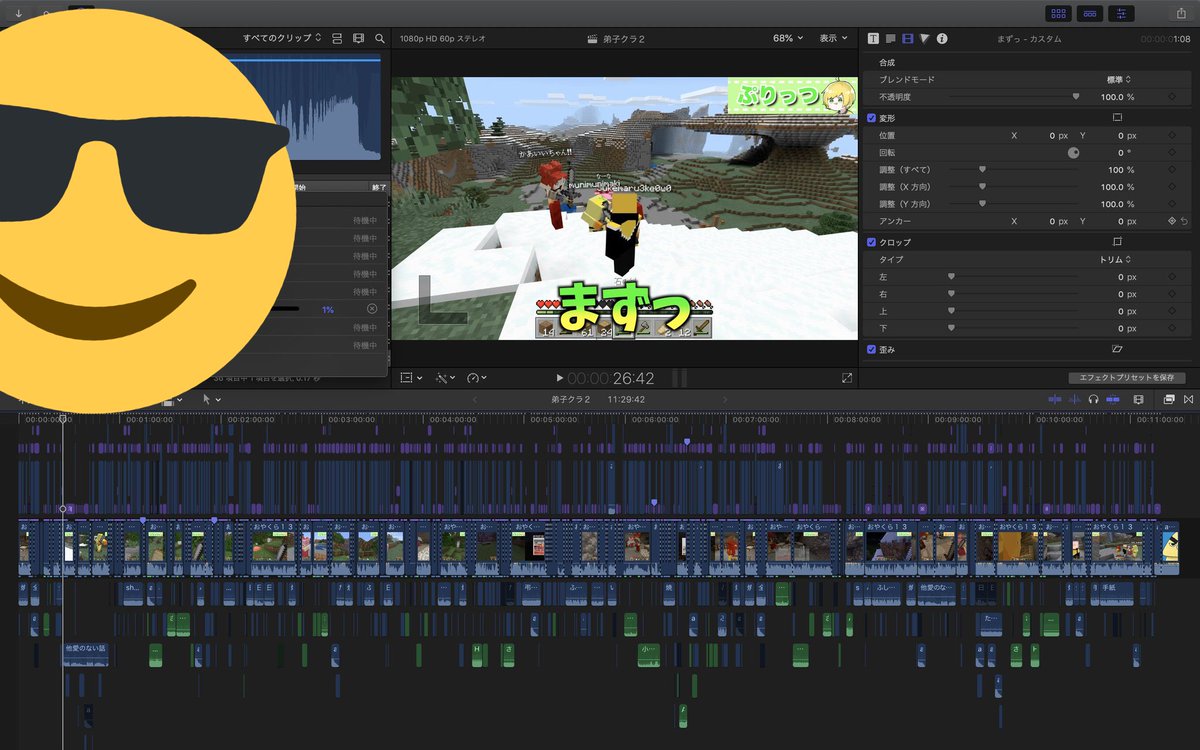Viewport: 1200px width, 750px height.
Task: Add keyframe for 位置 diamond
Action: 1172,135
